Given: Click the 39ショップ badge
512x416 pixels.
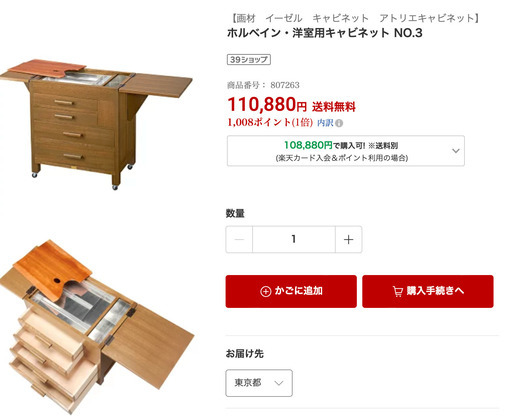Looking at the screenshot, I should click(249, 60).
